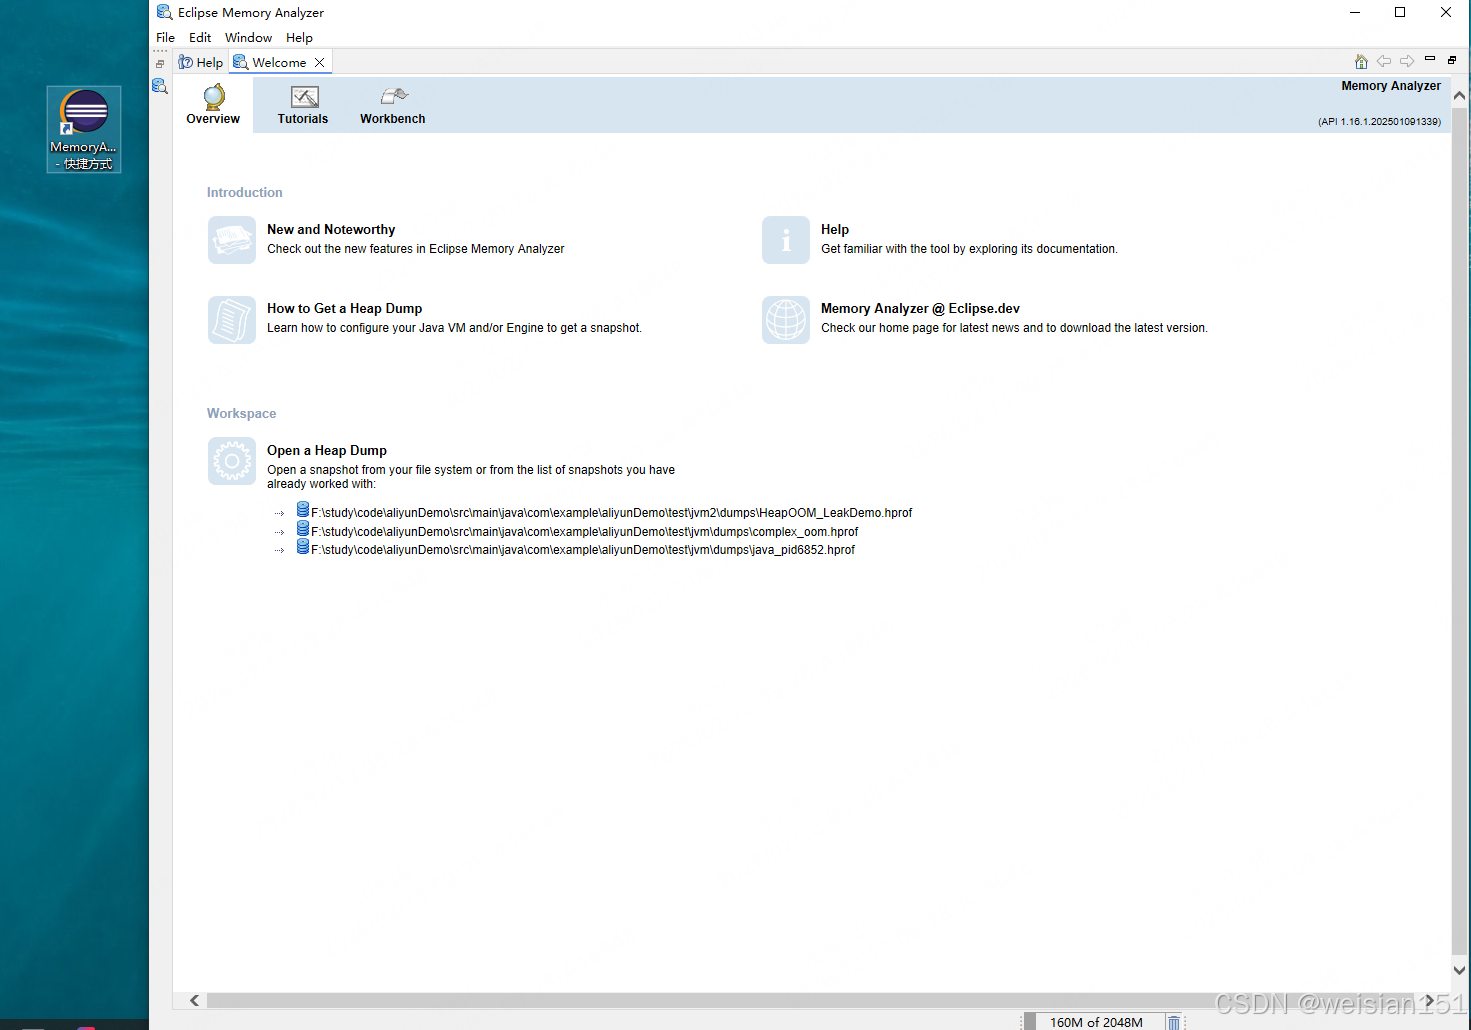Open complex_oom.hprof snapshot link

tap(584, 532)
